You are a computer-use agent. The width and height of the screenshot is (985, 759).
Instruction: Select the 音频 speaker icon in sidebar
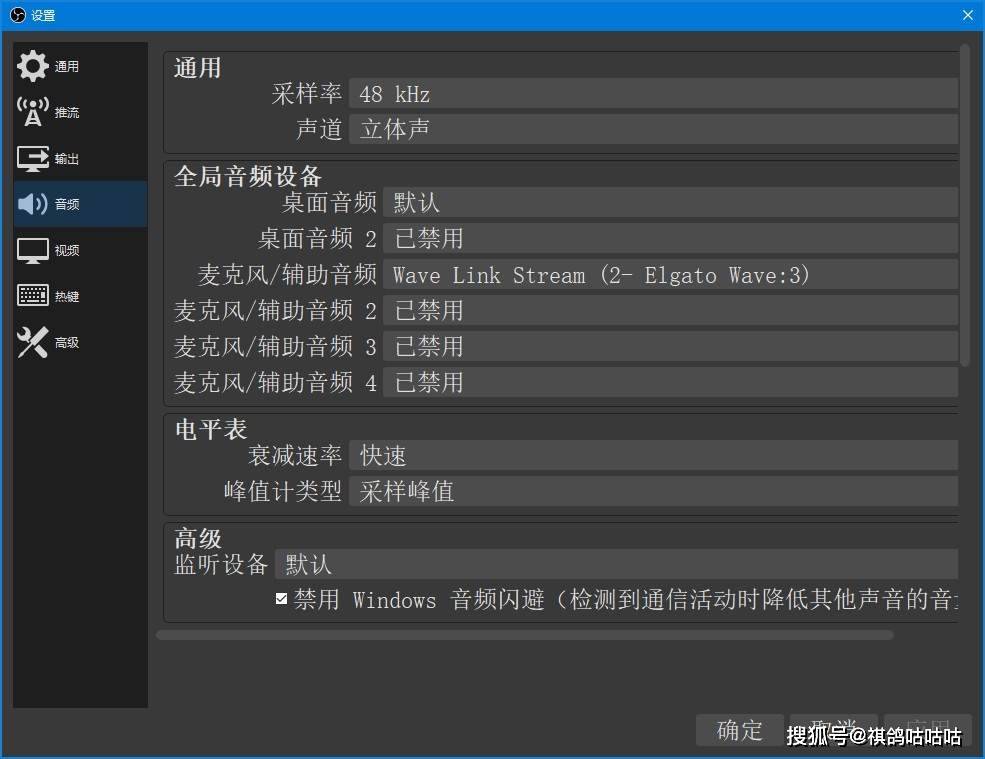click(33, 204)
